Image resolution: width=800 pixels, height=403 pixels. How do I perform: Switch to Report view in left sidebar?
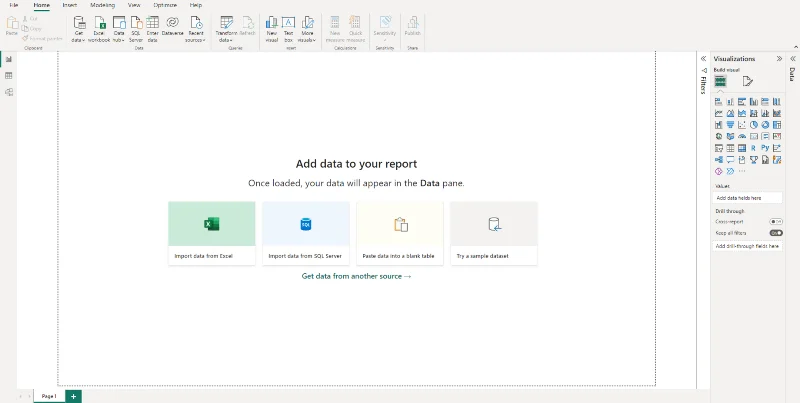9,59
